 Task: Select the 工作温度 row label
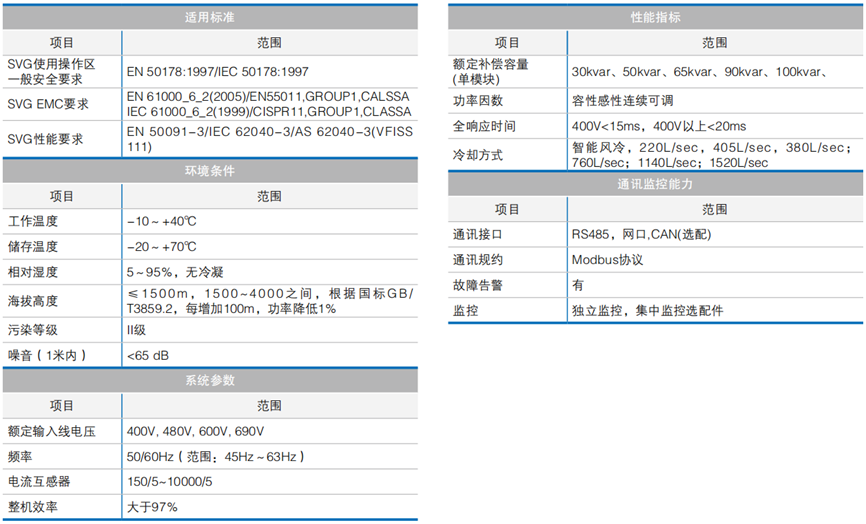pos(33,221)
